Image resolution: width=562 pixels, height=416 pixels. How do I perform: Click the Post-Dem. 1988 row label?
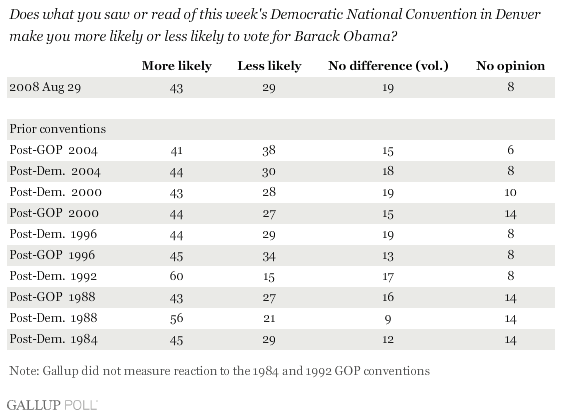click(x=53, y=318)
